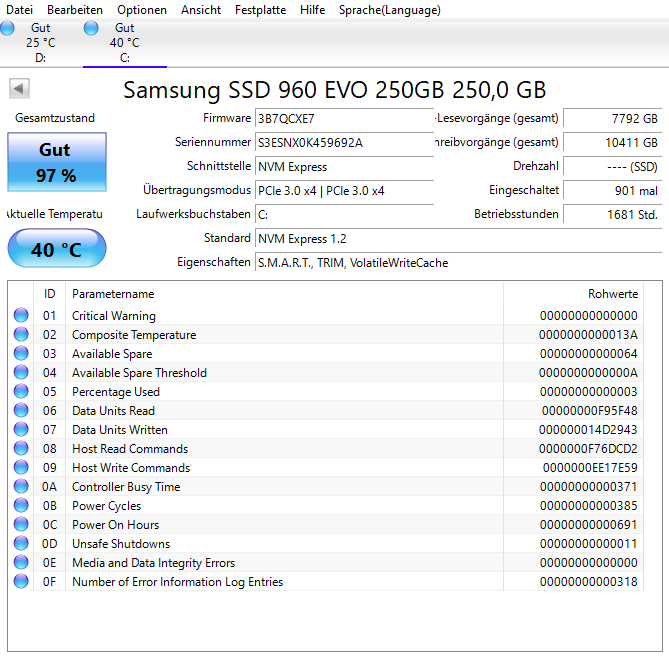Click raw value 0000000F76DCD2
The height and width of the screenshot is (658, 669).
point(588,448)
